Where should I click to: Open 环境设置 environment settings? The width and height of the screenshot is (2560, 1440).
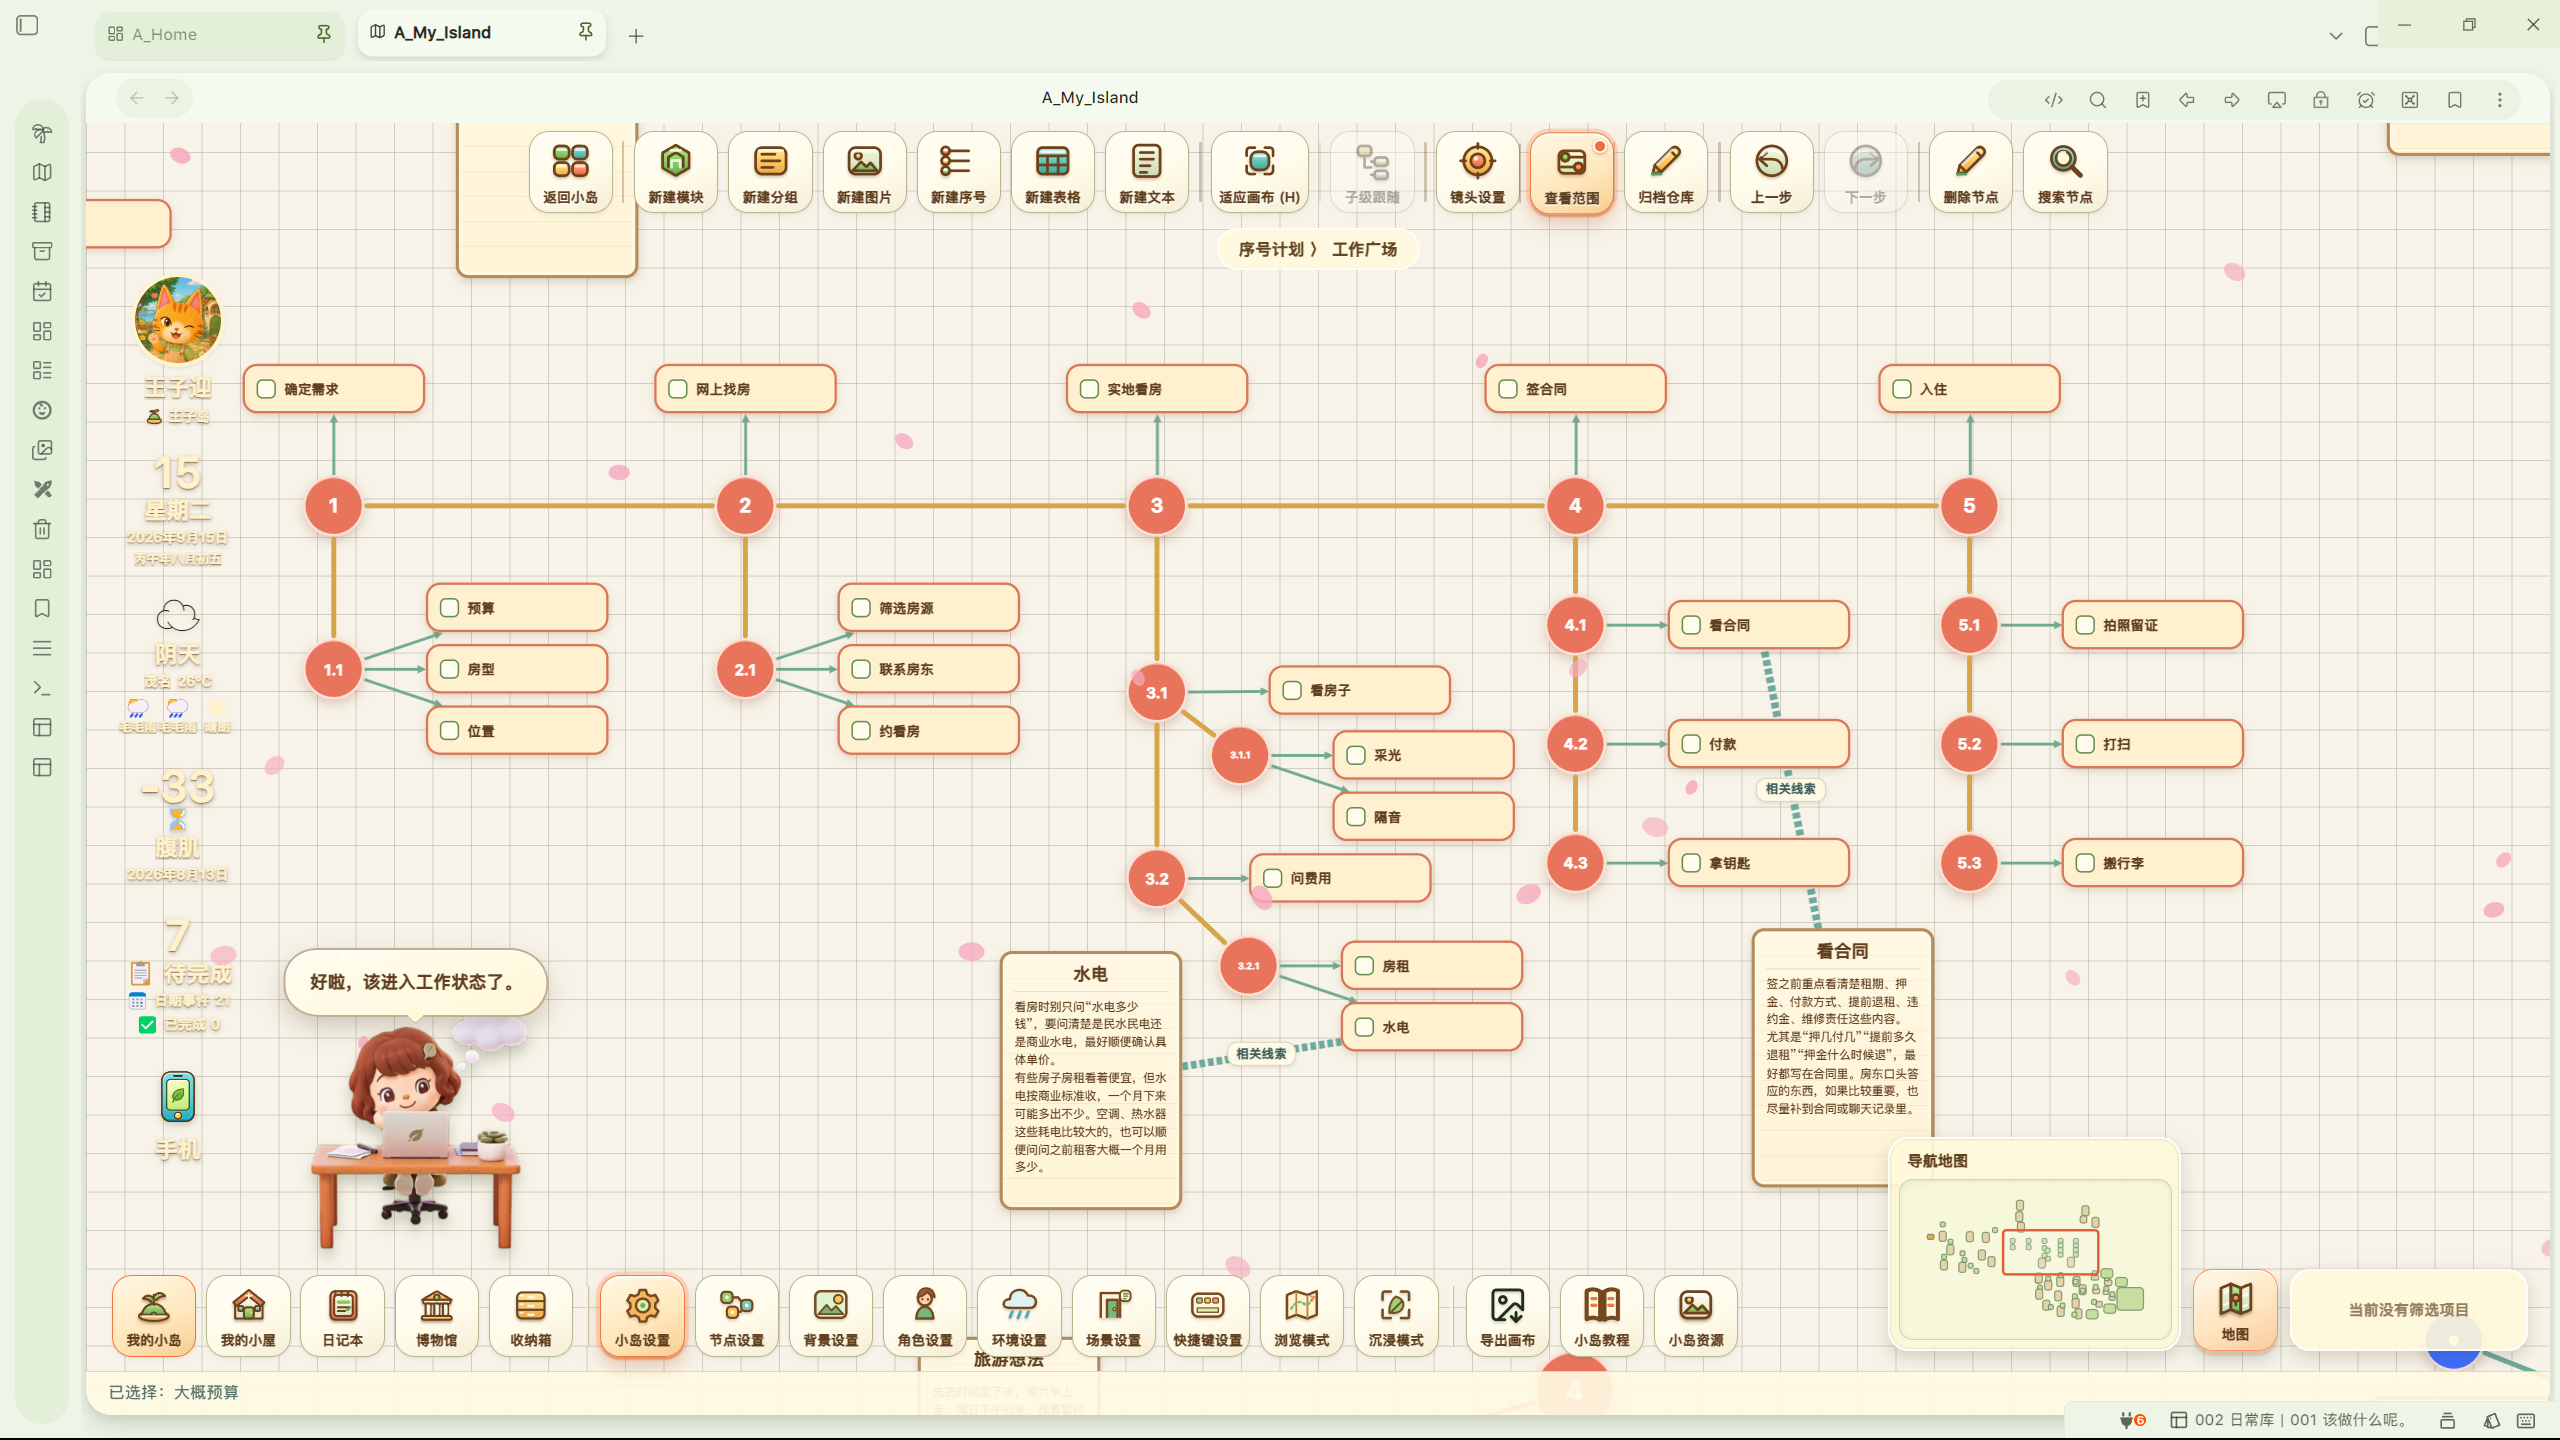point(1019,1315)
